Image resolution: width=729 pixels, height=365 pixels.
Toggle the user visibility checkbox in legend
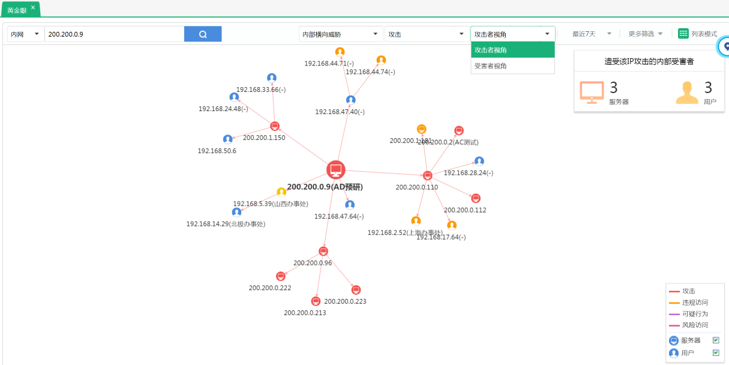tap(716, 353)
